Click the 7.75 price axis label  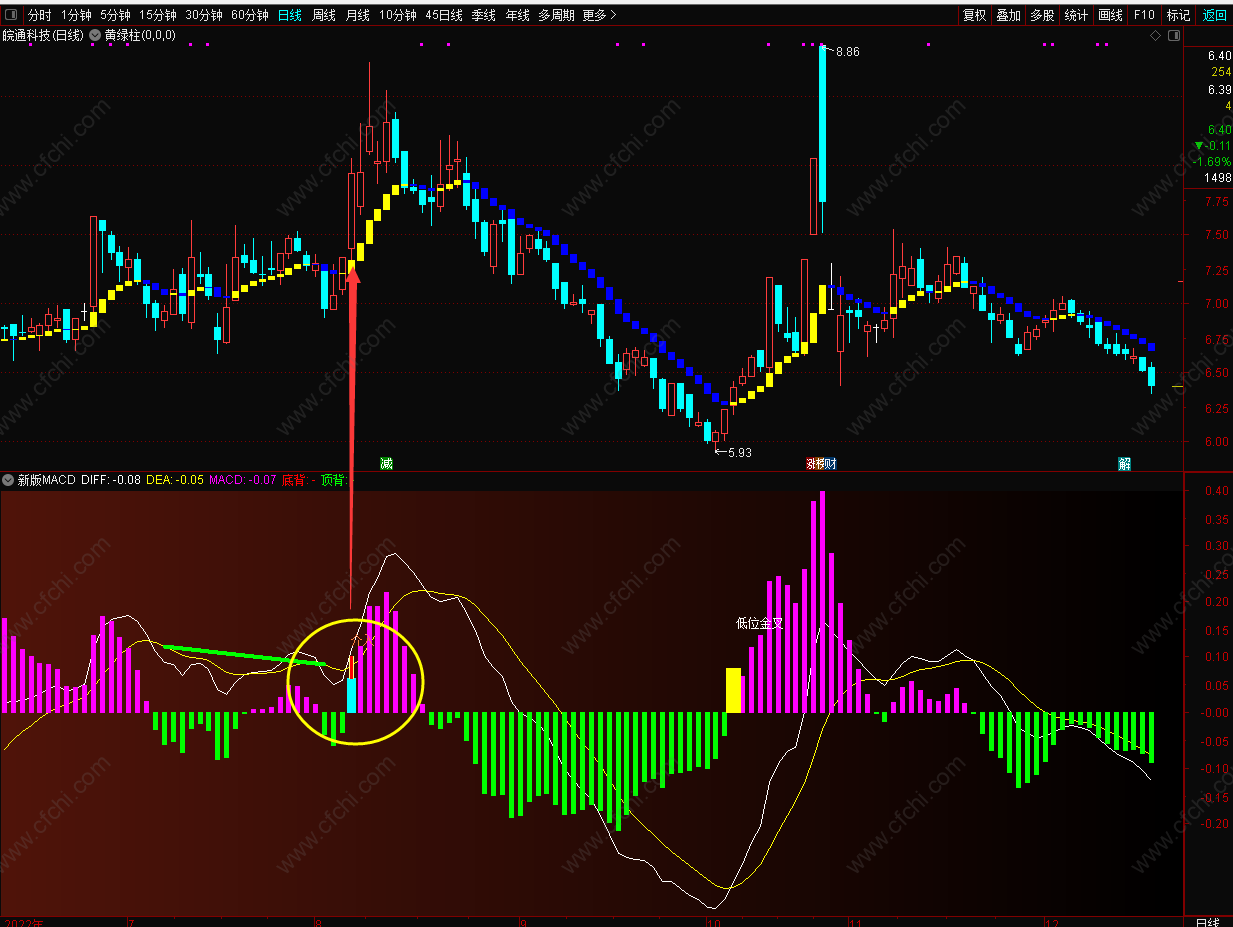(1217, 202)
